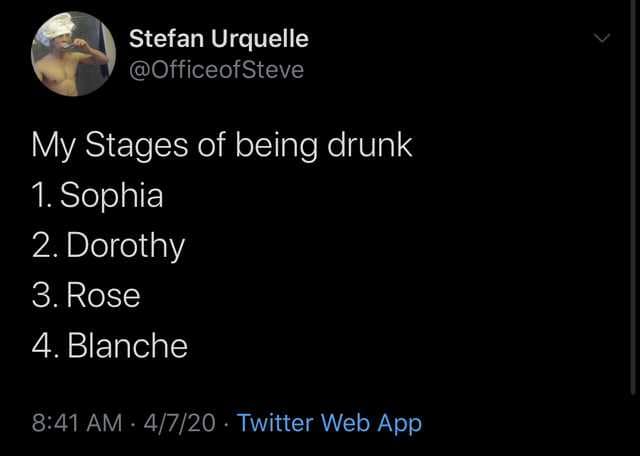Click the list number "1." before Sophia
The image size is (640, 456).
click(41, 195)
